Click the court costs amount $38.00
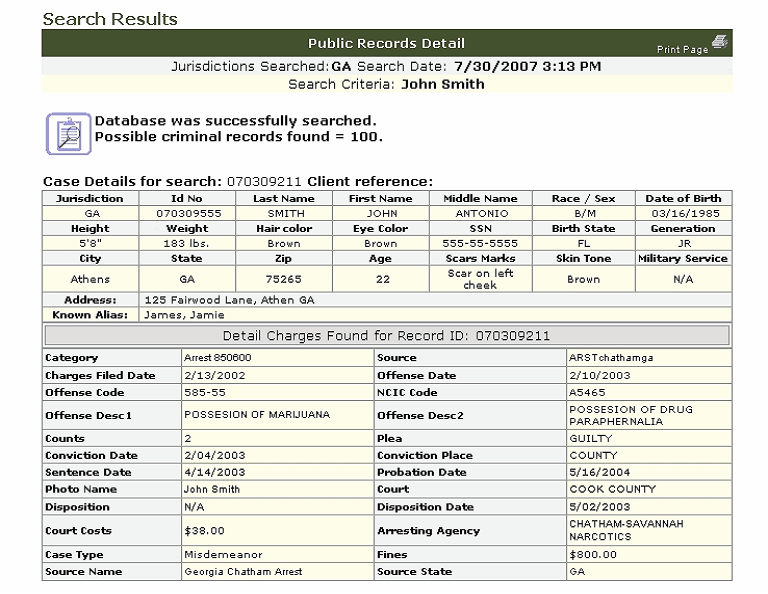Screen dimensions: 768x594 click(x=203, y=530)
